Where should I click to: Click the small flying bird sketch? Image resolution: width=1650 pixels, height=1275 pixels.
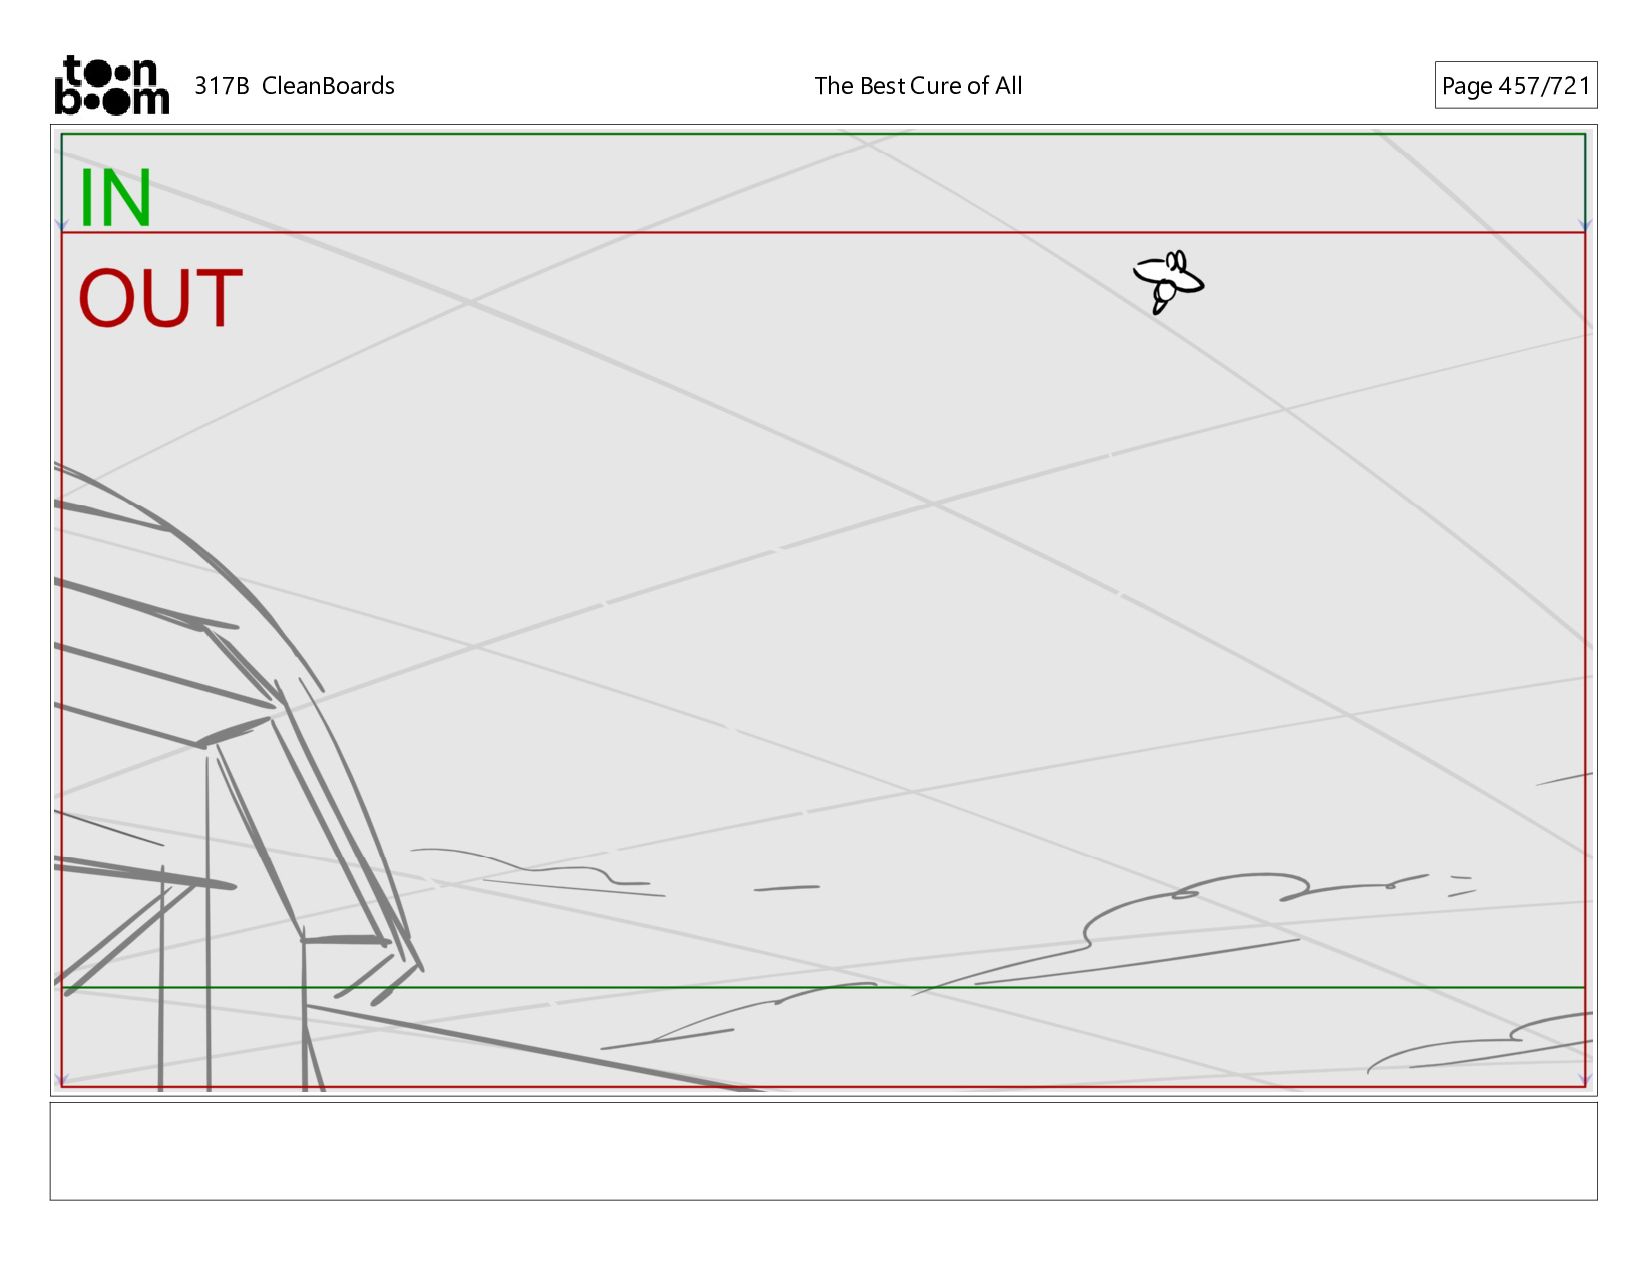[x=1168, y=281]
